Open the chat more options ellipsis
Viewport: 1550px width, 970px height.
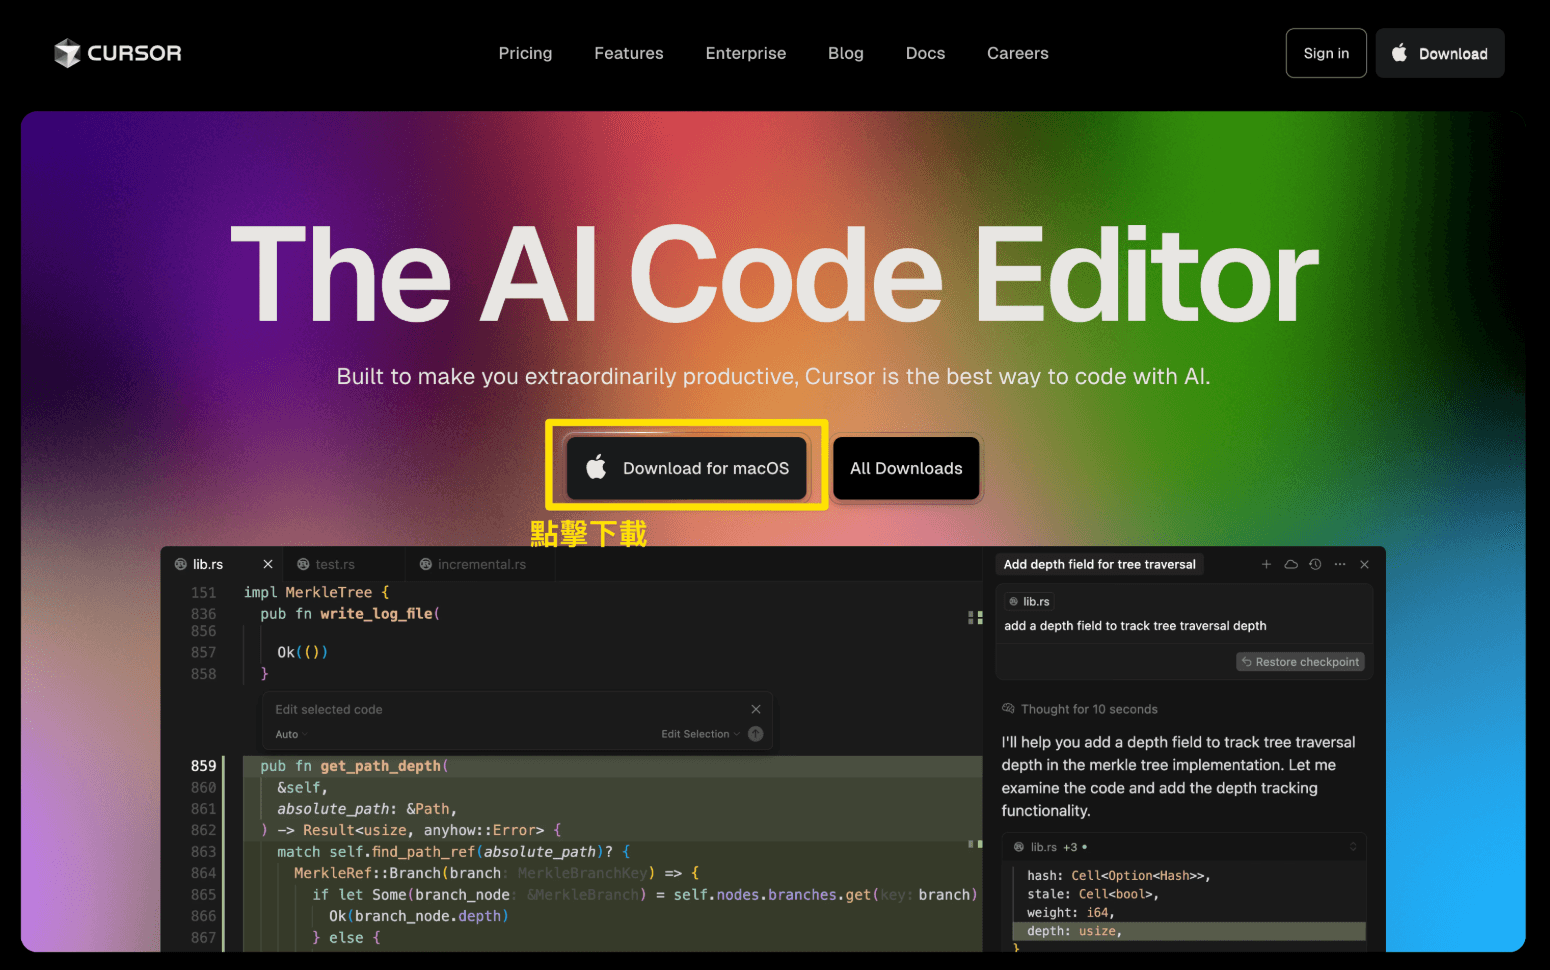click(1340, 564)
